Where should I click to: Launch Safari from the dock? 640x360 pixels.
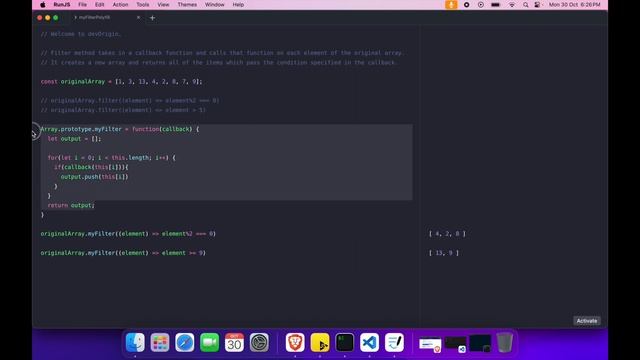click(x=184, y=342)
